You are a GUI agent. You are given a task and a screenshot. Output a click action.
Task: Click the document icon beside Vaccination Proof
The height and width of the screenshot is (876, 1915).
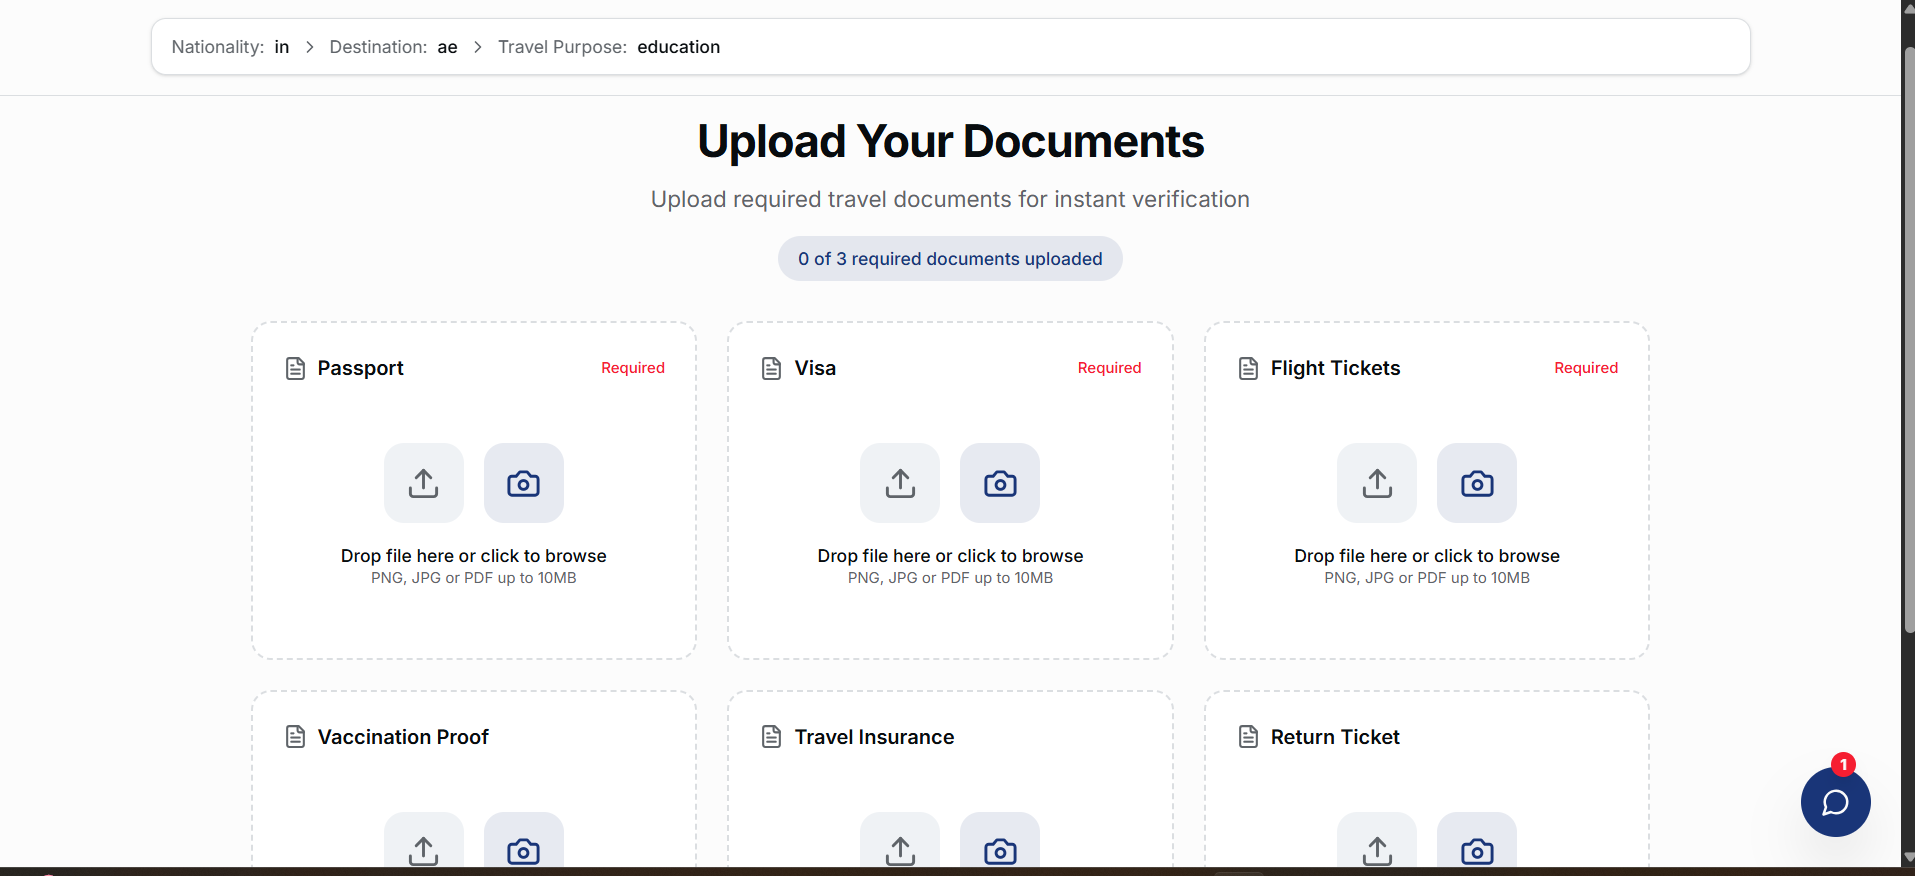pos(295,737)
